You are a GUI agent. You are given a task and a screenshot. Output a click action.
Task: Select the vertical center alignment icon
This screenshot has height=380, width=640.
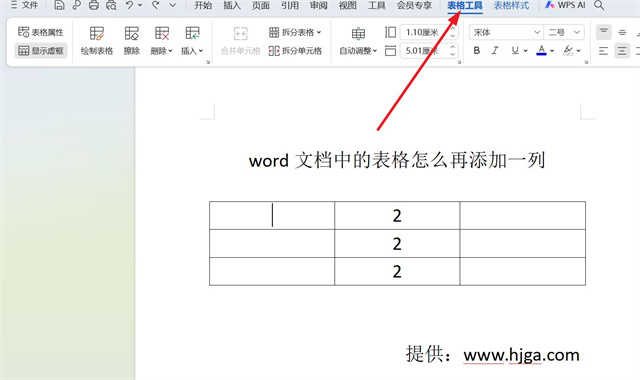tap(622, 32)
